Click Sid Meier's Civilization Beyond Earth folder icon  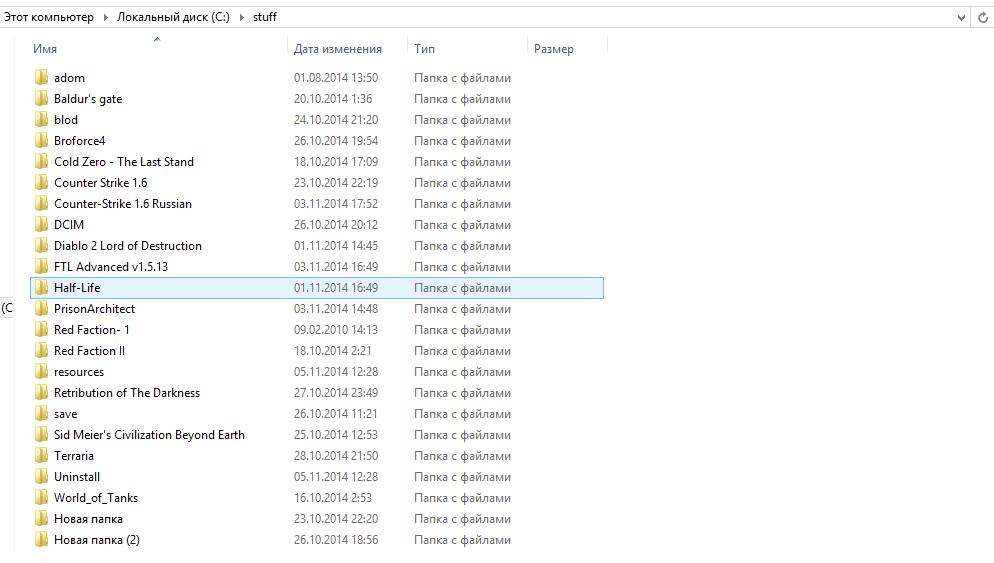(41, 434)
